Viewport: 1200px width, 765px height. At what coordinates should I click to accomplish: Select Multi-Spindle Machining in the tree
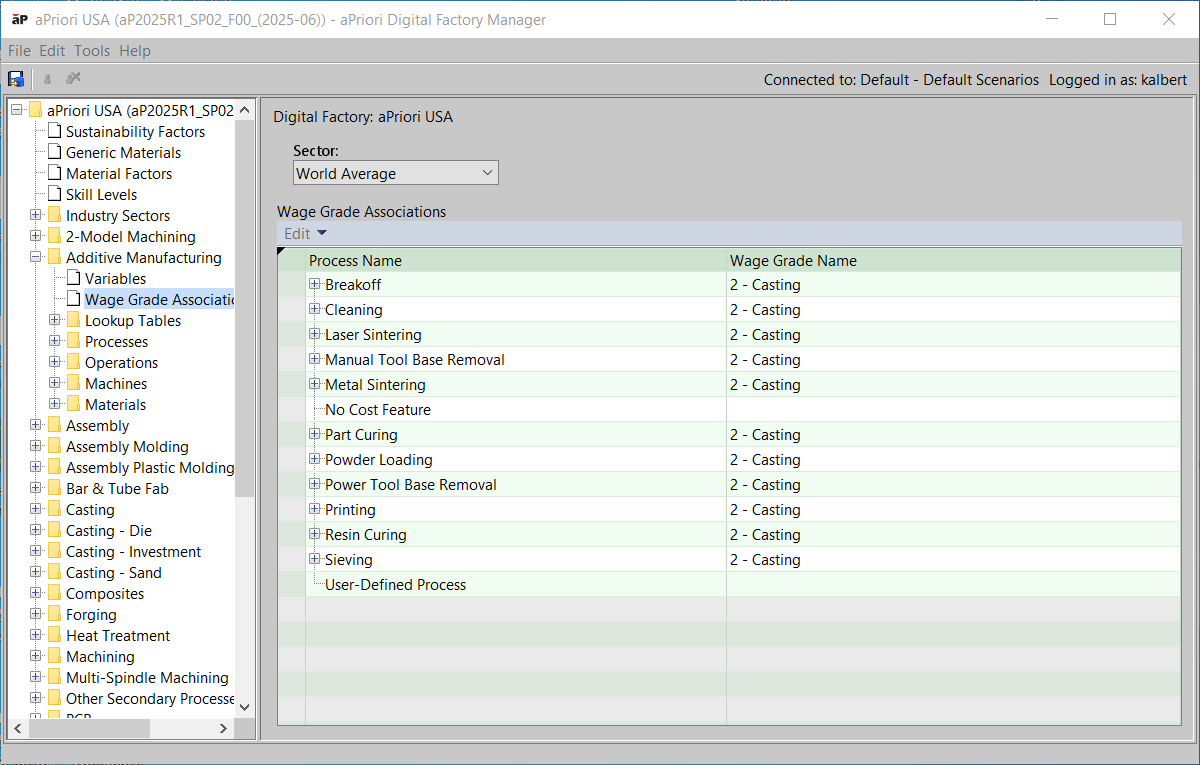147,677
